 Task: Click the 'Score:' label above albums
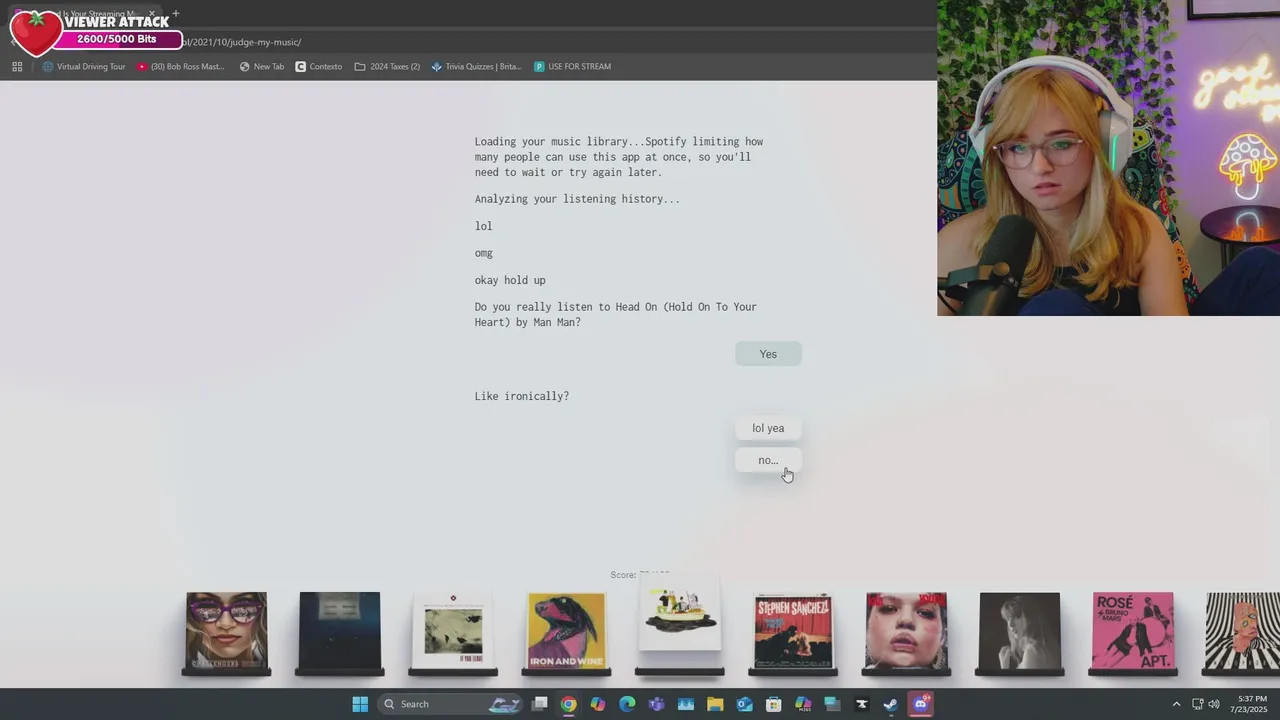point(623,575)
